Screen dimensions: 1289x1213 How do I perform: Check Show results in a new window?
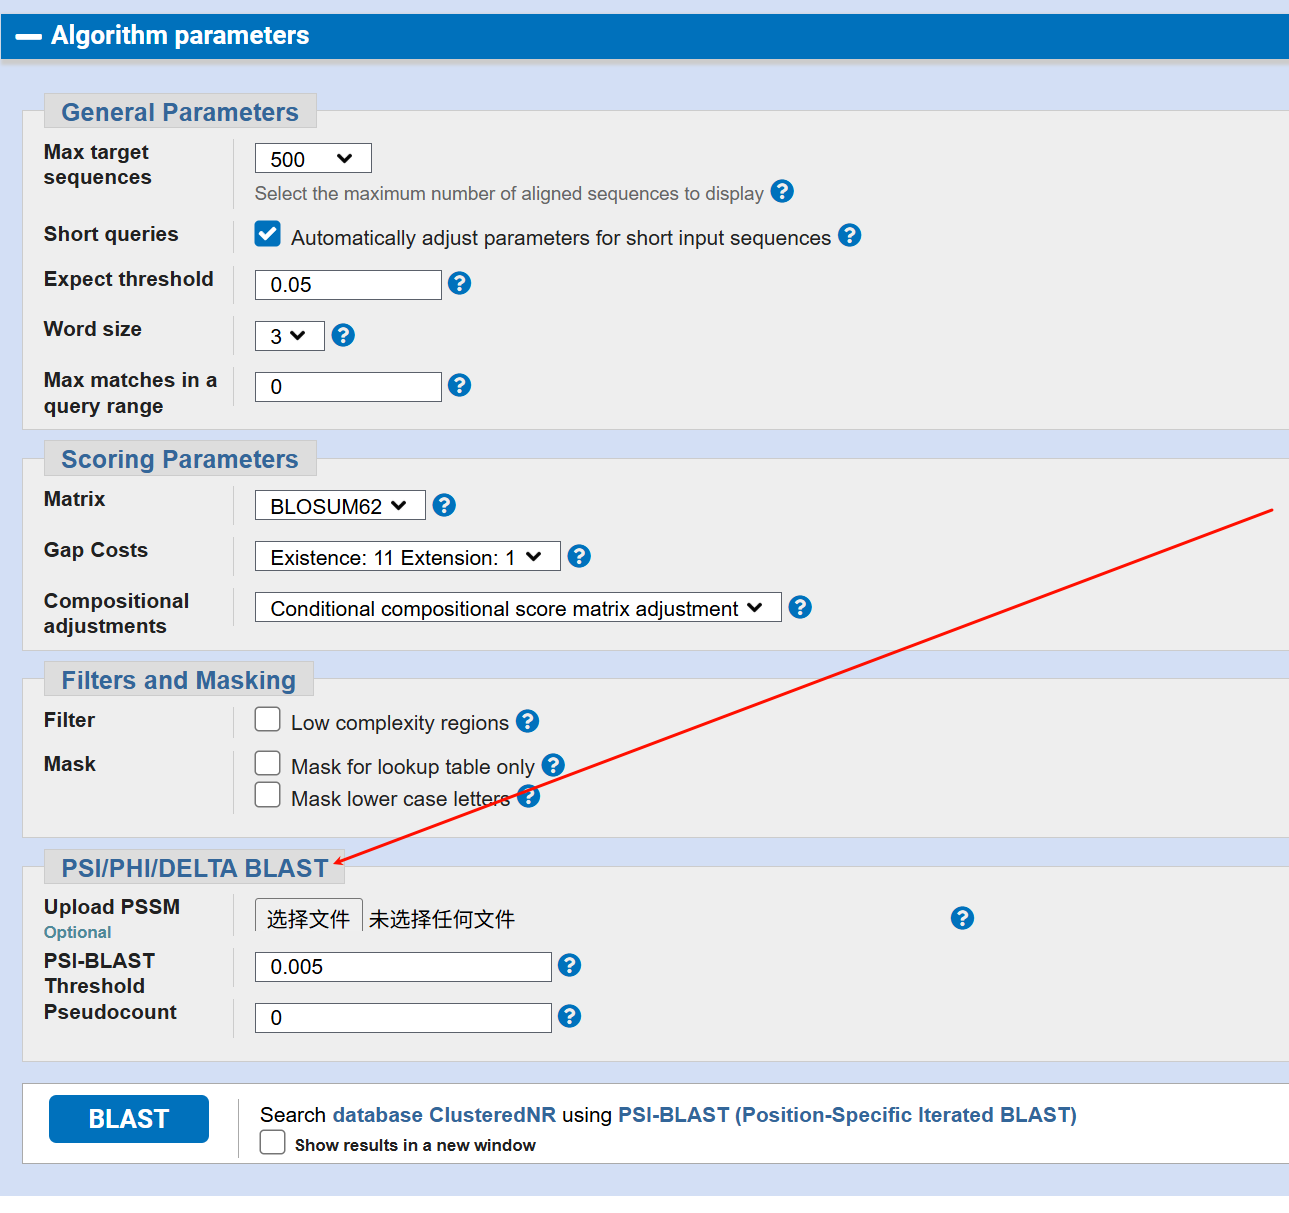coord(273,1142)
